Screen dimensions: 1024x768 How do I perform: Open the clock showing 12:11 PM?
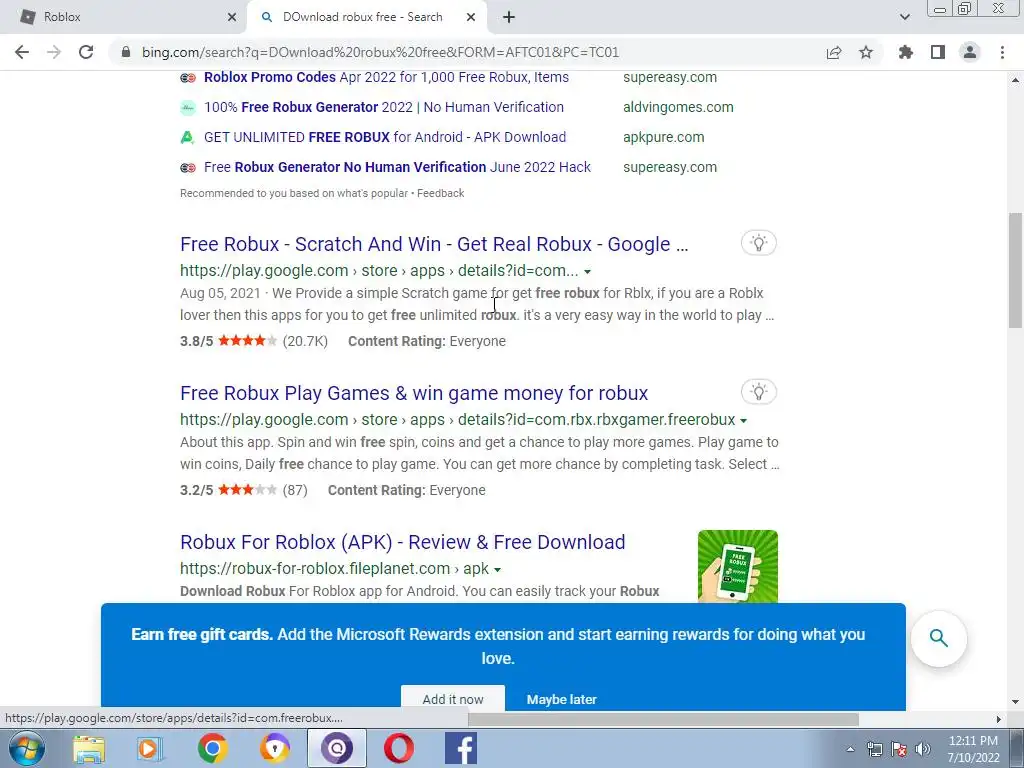(x=973, y=749)
